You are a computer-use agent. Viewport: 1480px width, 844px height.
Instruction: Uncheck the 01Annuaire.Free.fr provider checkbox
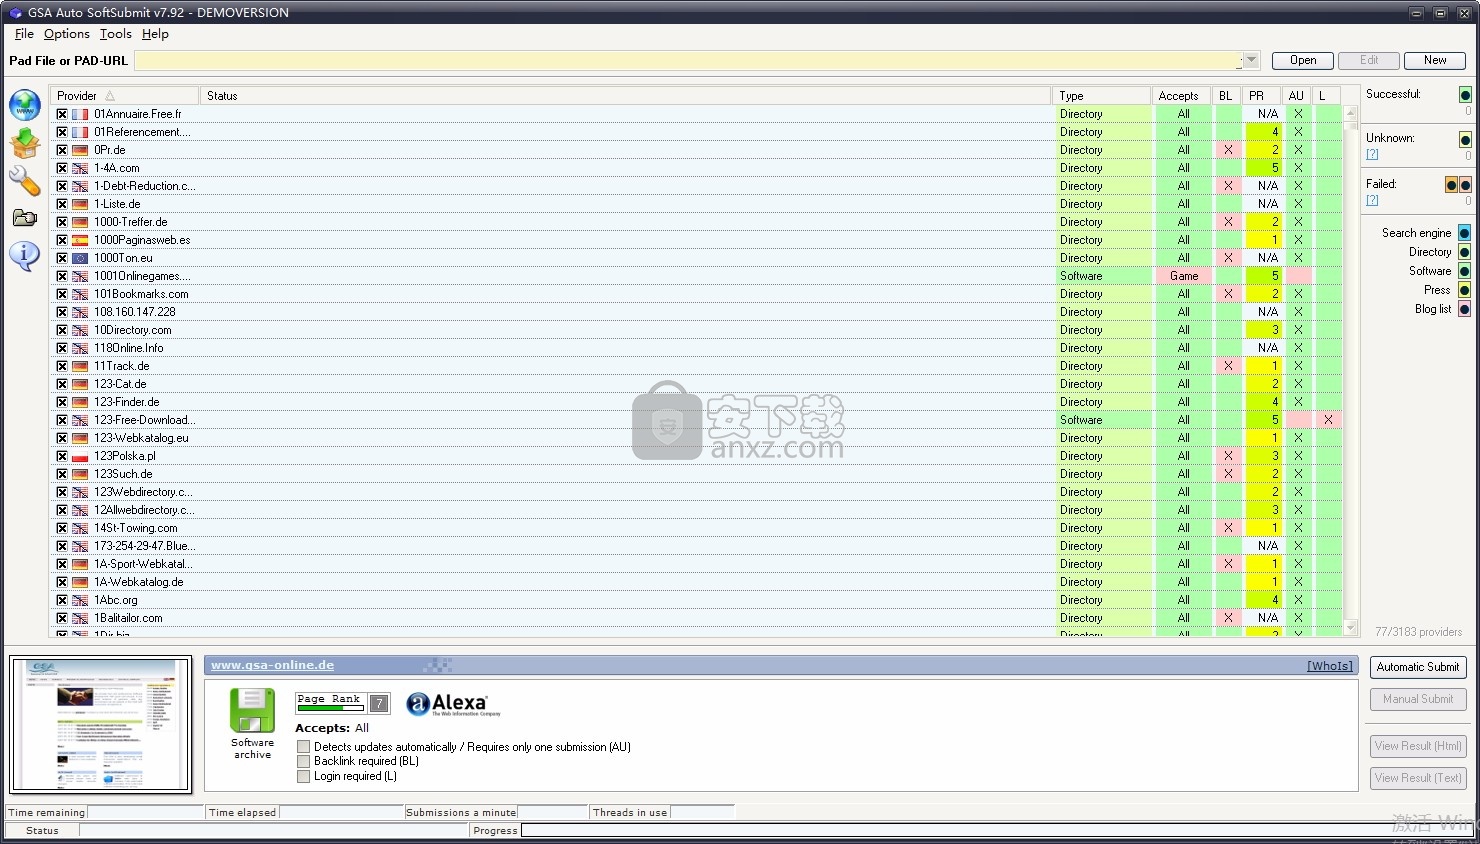point(62,114)
